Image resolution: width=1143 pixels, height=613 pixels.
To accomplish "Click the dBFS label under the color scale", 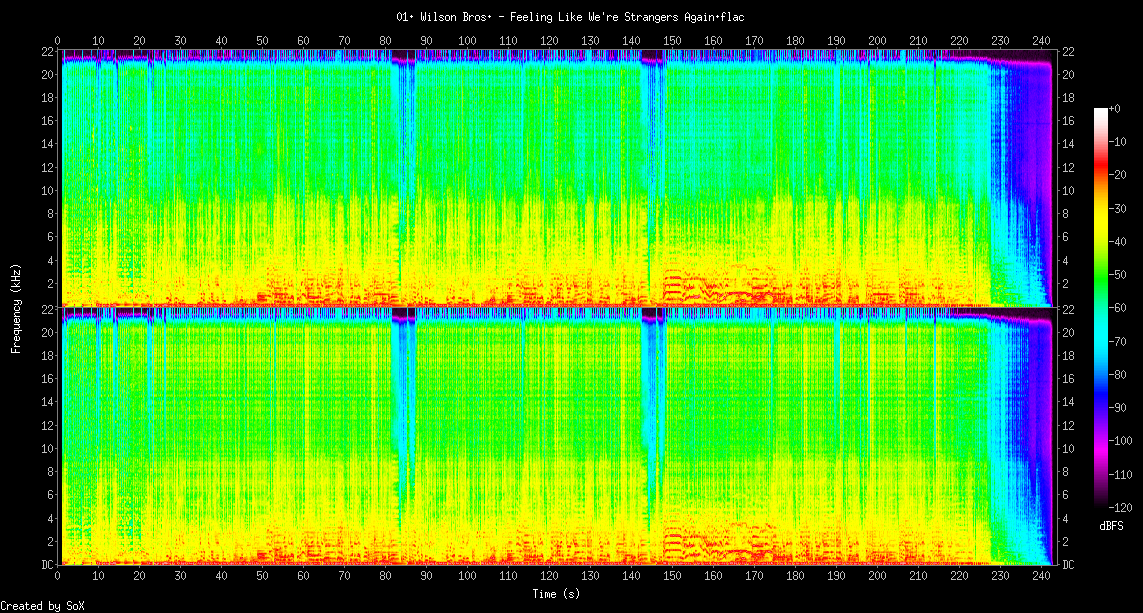I will pyautogui.click(x=1111, y=525).
